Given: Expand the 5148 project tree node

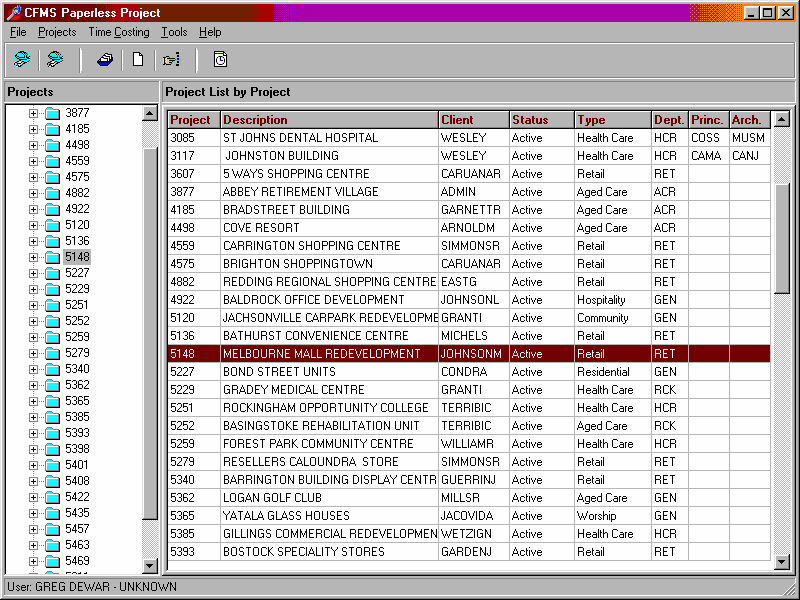Looking at the screenshot, I should pyautogui.click(x=33, y=258).
